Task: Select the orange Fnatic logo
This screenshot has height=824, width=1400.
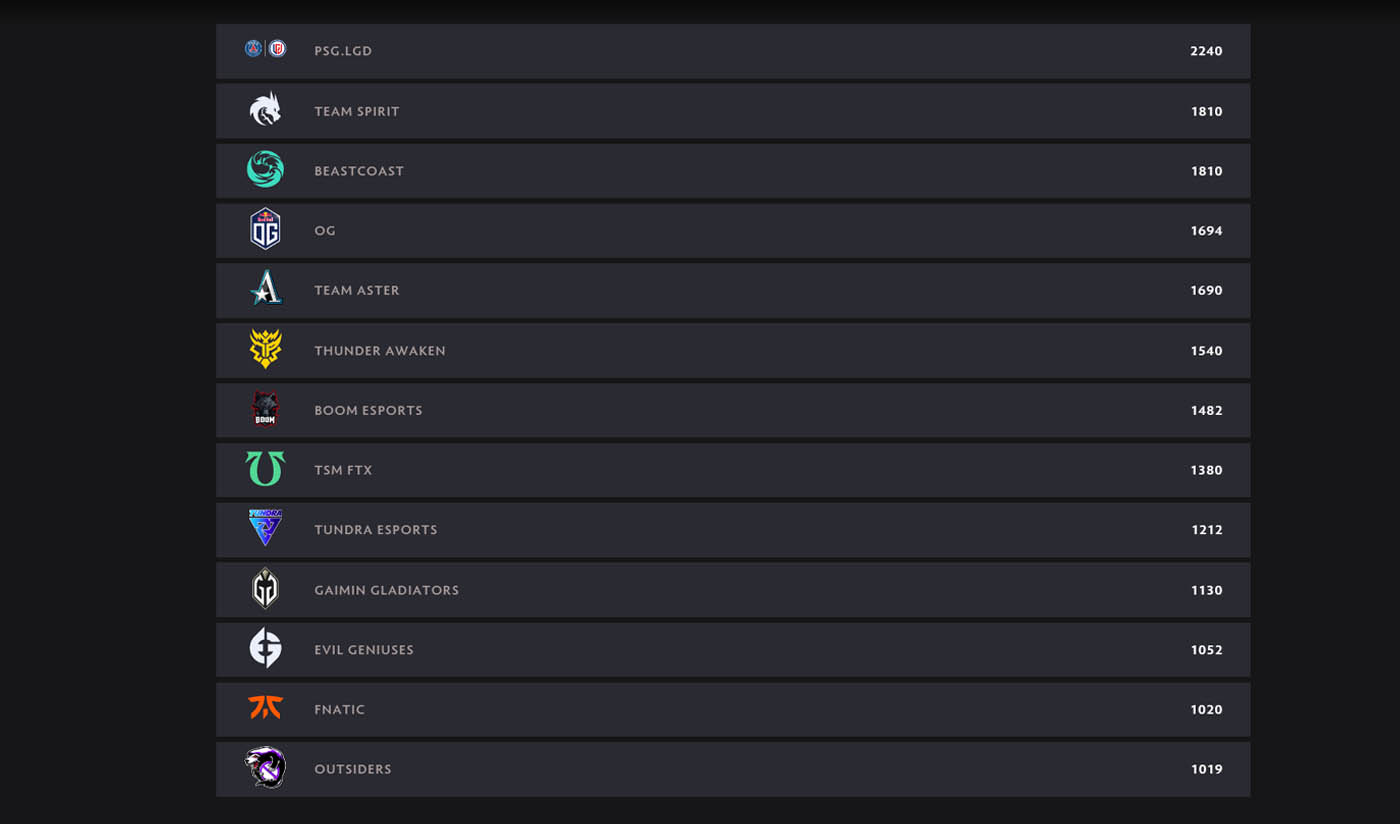Action: point(265,708)
